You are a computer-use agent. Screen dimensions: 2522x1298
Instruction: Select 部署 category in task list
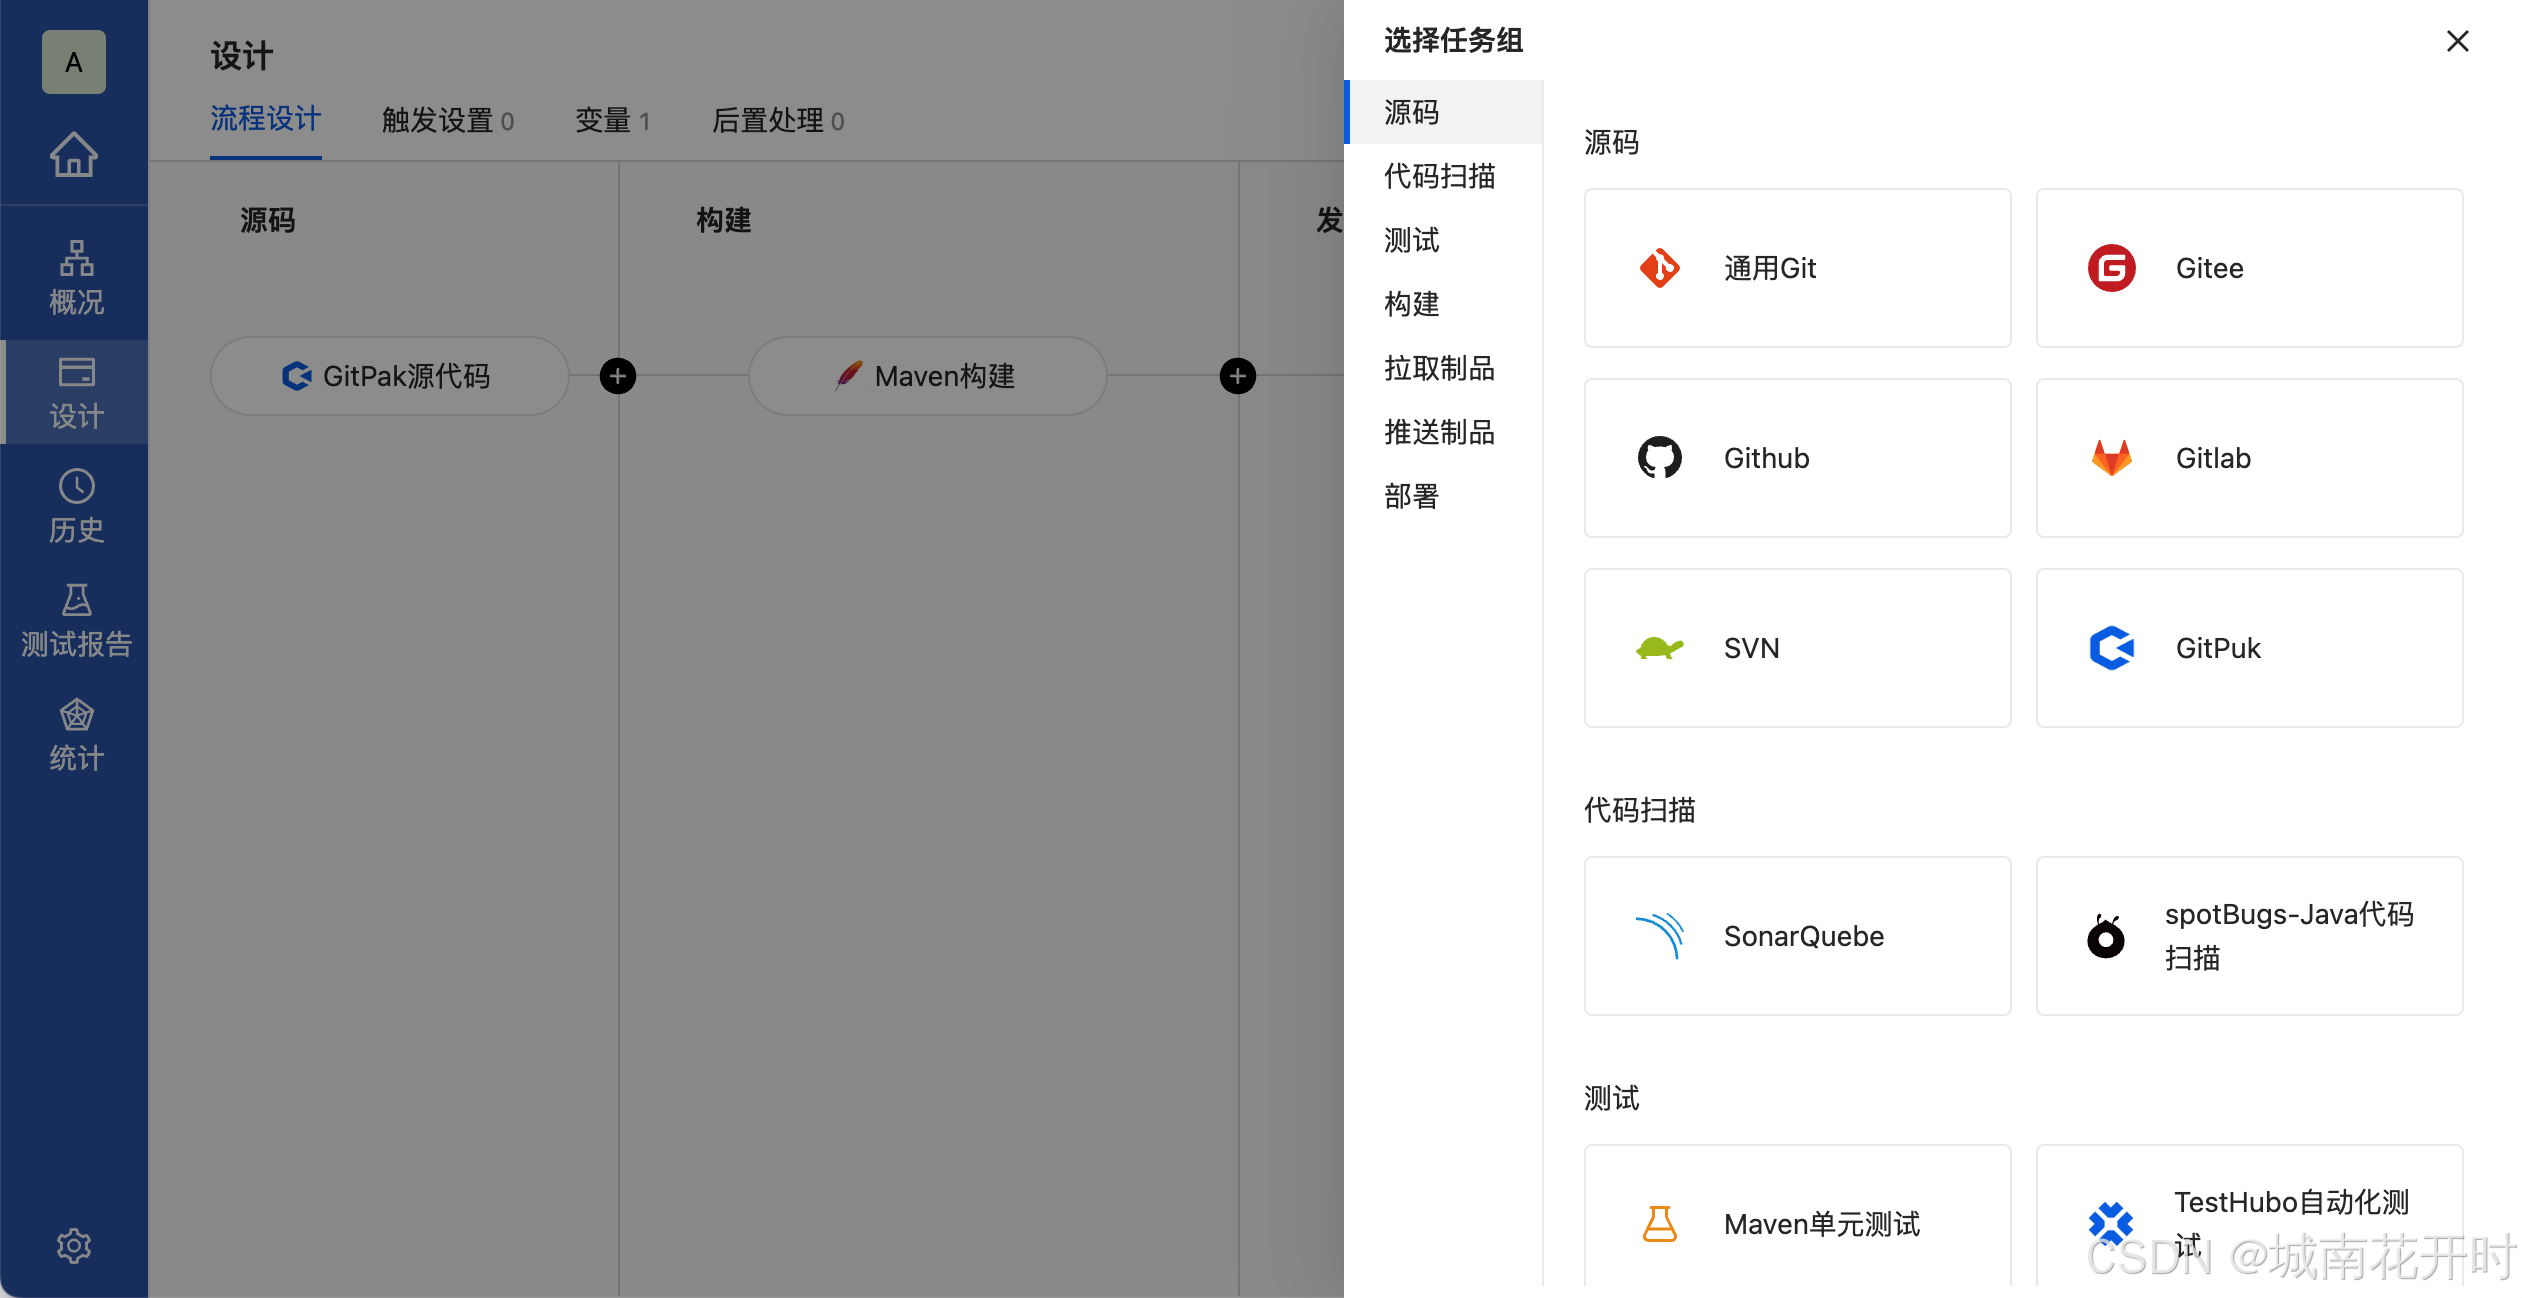pyautogui.click(x=1445, y=496)
